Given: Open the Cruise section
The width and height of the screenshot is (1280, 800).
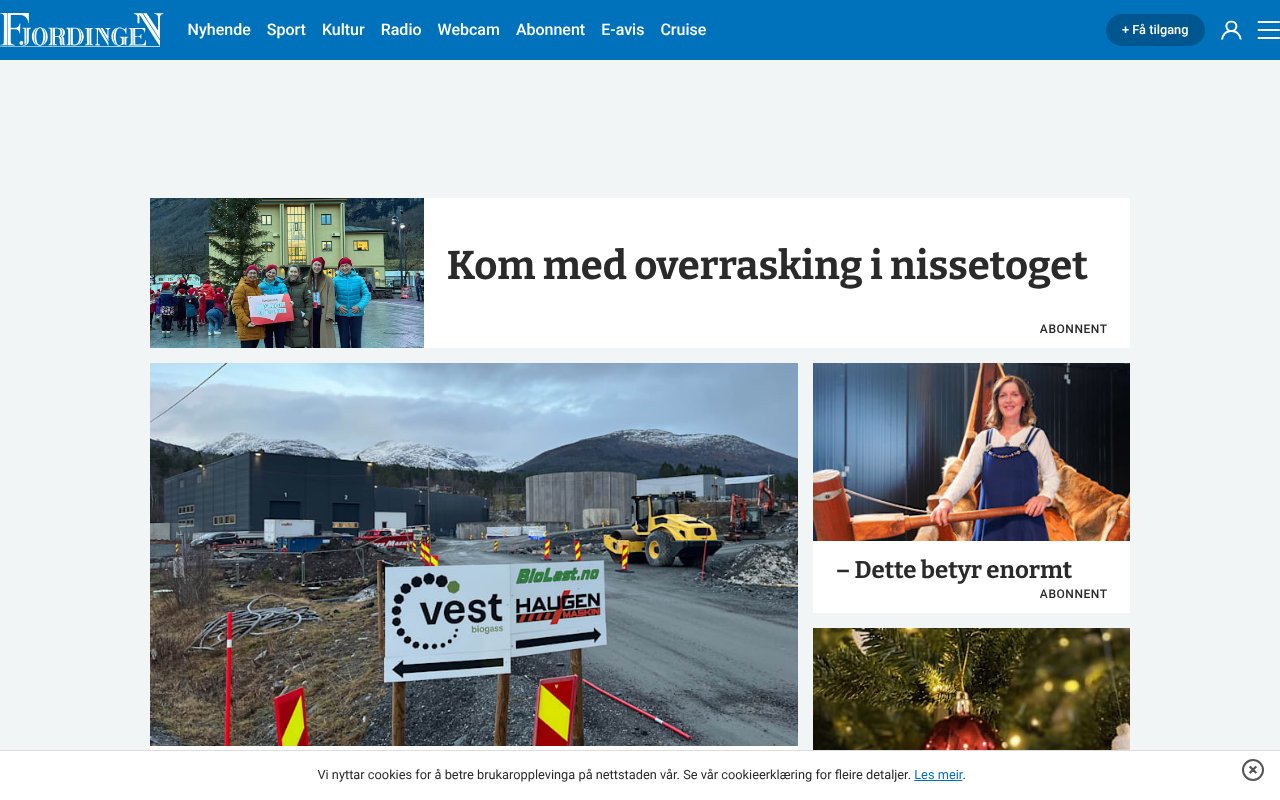Looking at the screenshot, I should 683,30.
